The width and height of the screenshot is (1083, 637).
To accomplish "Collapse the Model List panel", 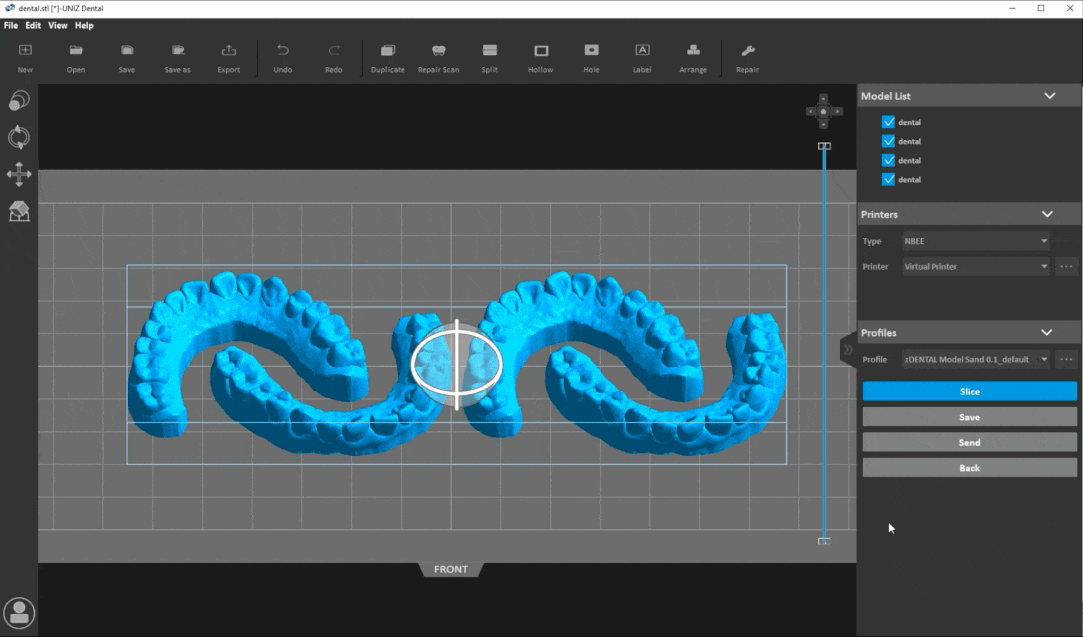I will pos(1049,96).
